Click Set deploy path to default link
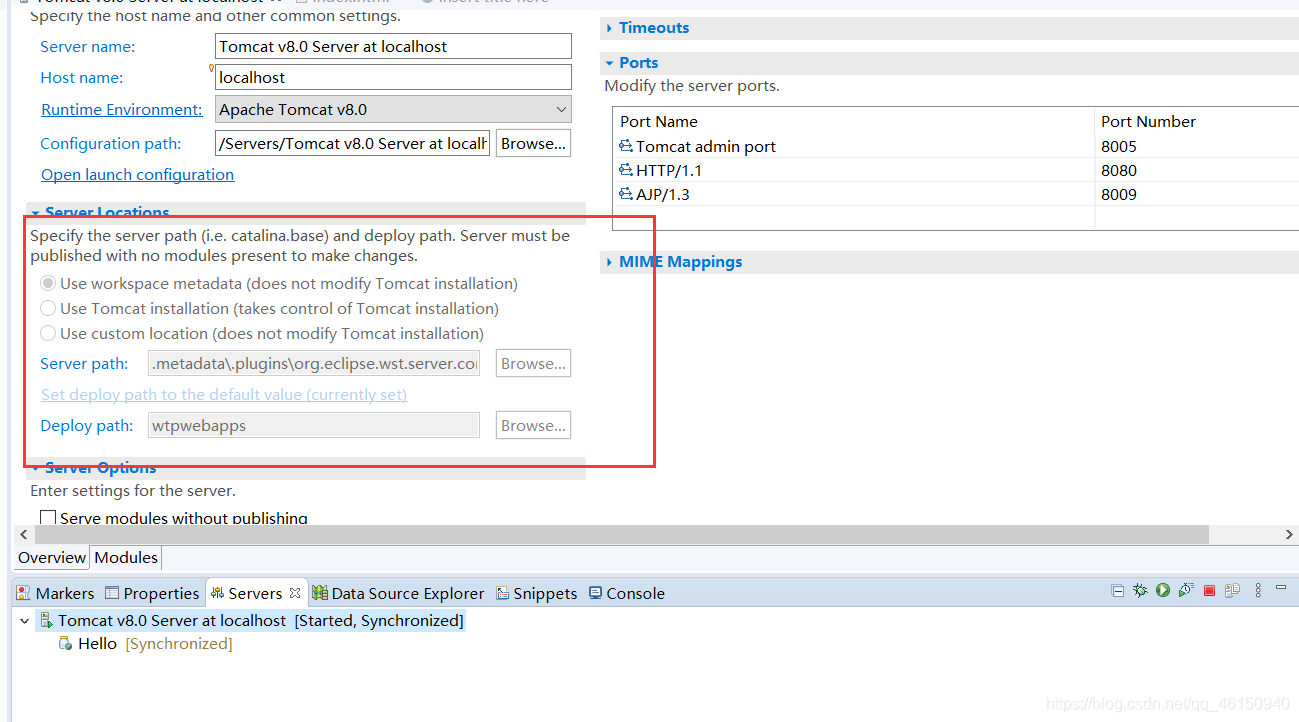Screen dimensions: 1299x722 pyautogui.click(x=224, y=395)
